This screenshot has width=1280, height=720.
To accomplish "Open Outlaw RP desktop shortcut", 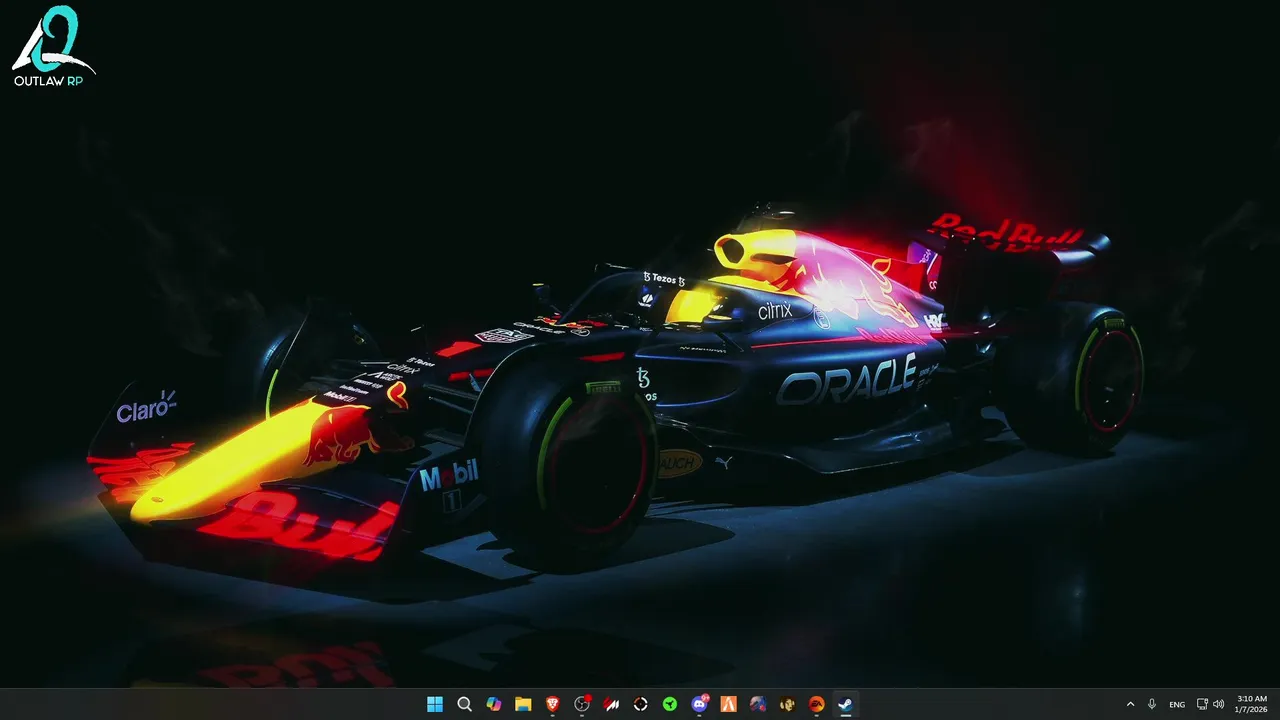I will (x=54, y=46).
